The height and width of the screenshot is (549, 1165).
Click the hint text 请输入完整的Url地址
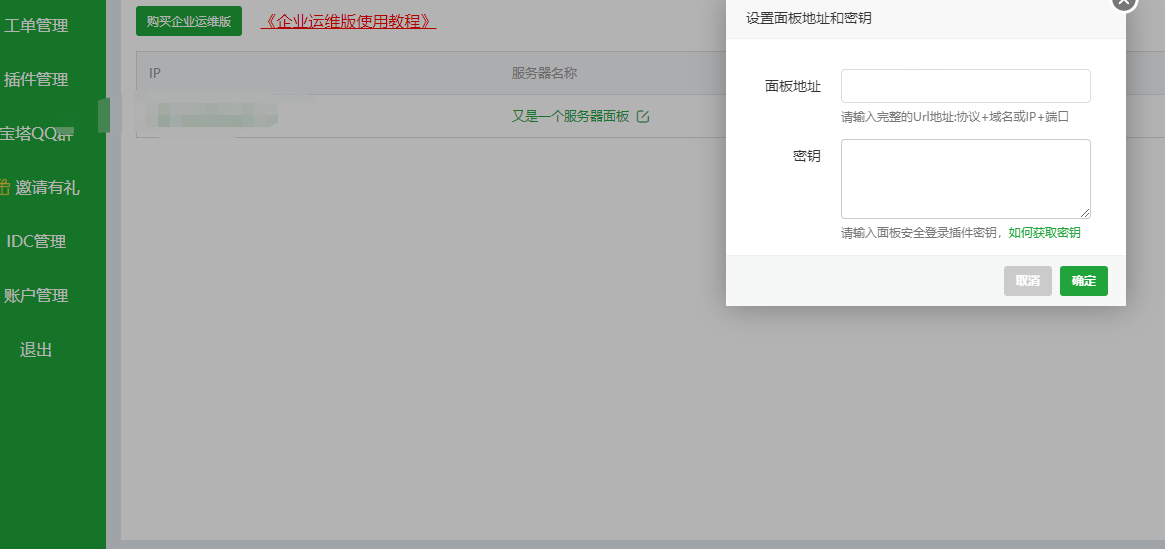coord(955,117)
